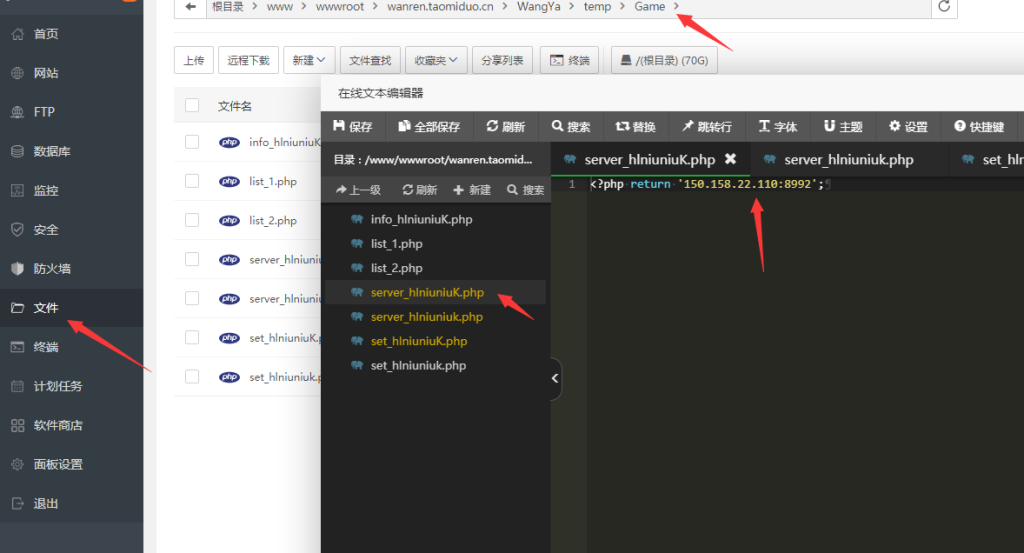1024x553 pixels.
Task: Close the server_hlniuniuK.php editor tab
Action: [x=730, y=159]
